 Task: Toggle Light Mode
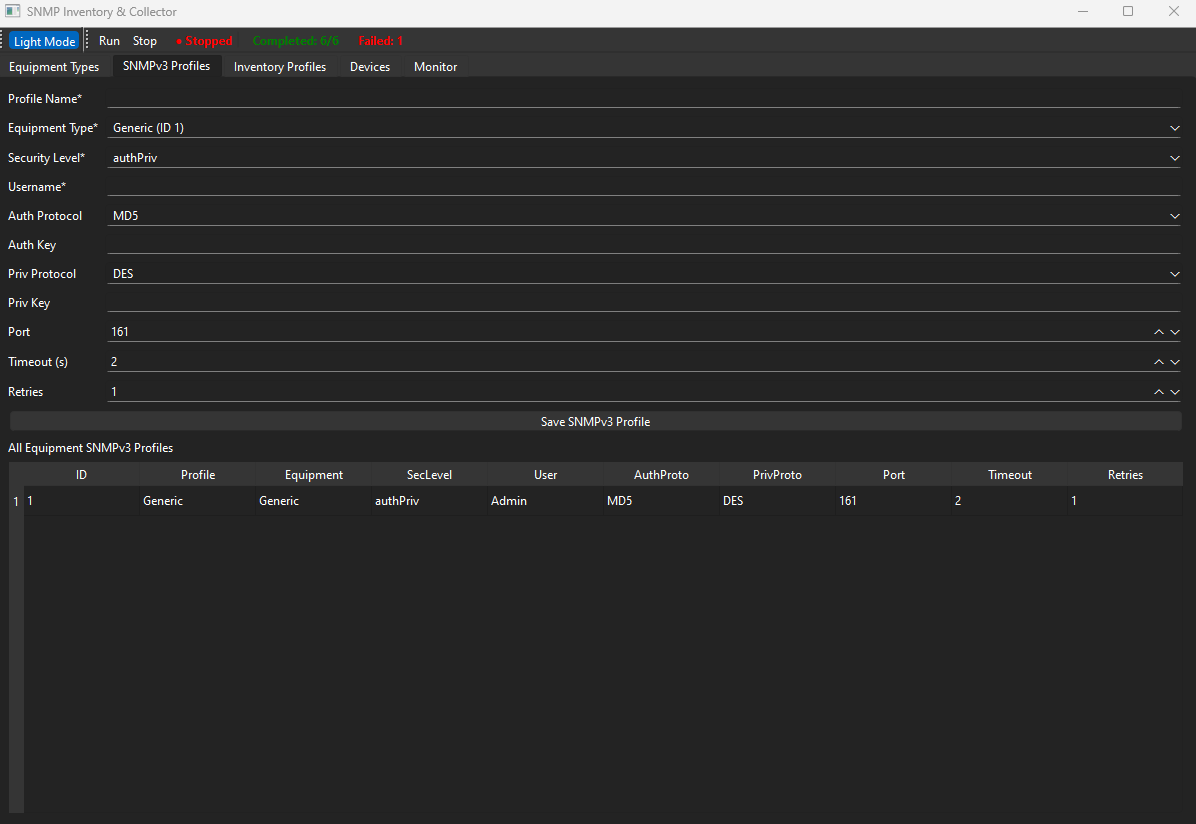44,40
